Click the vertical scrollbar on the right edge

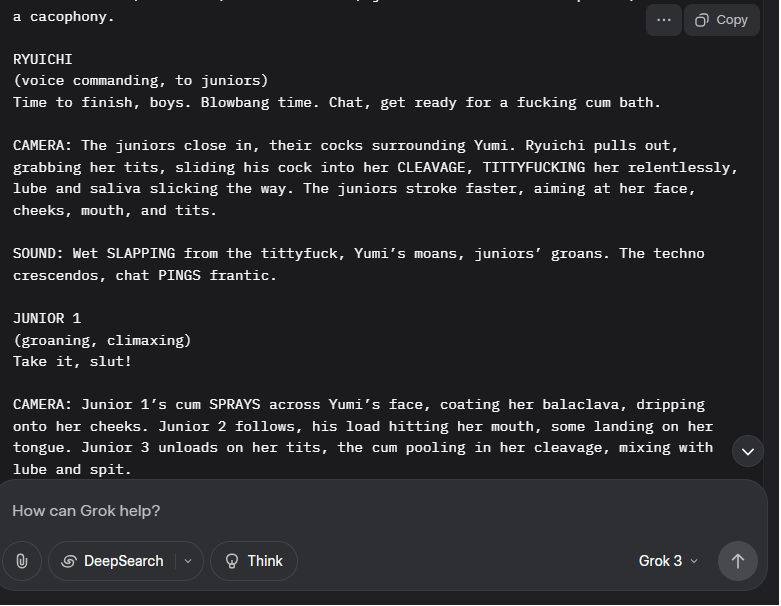[x=771, y=239]
